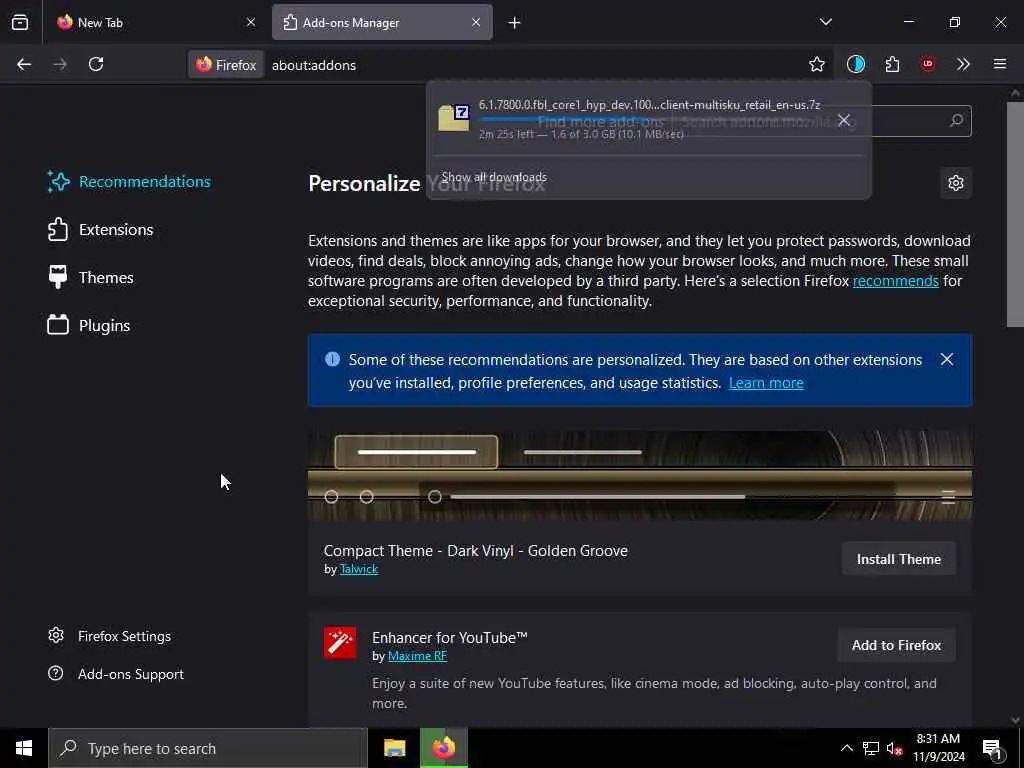Follow the recommends link
The width and height of the screenshot is (1024, 768).
tap(895, 281)
